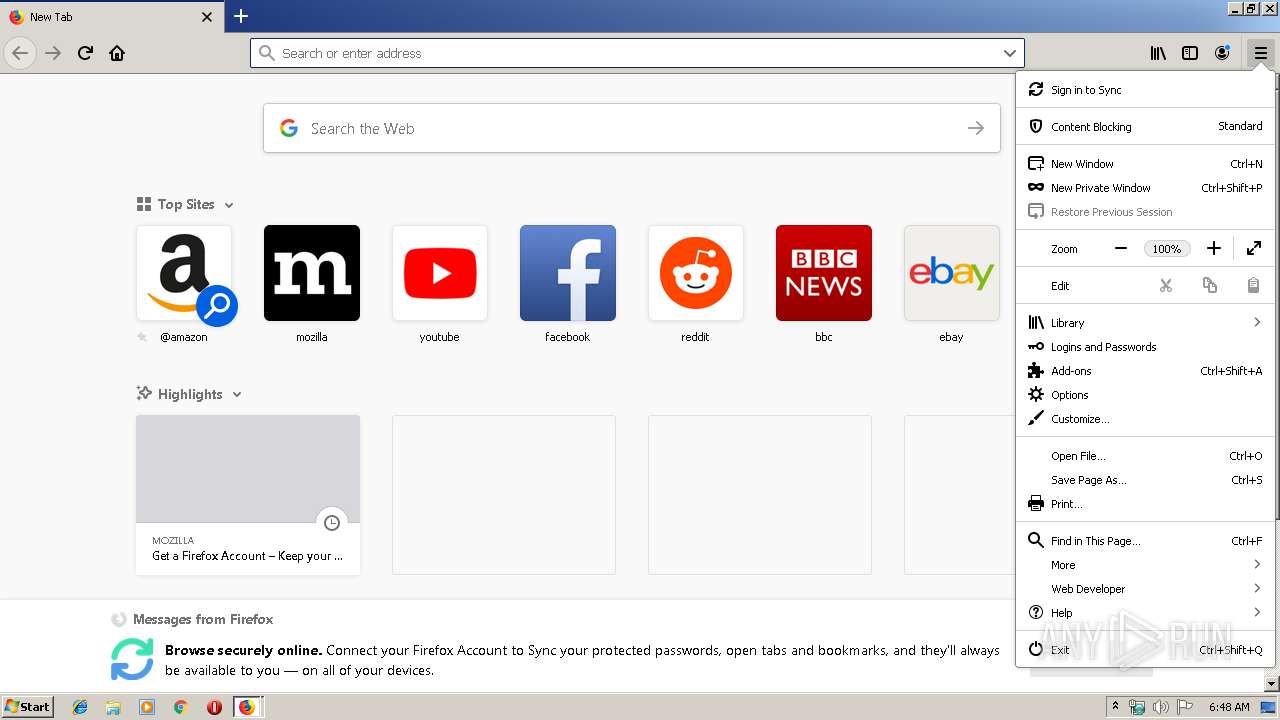The width and height of the screenshot is (1280, 720).
Task: Open the system tray volume icon
Action: [1160, 707]
